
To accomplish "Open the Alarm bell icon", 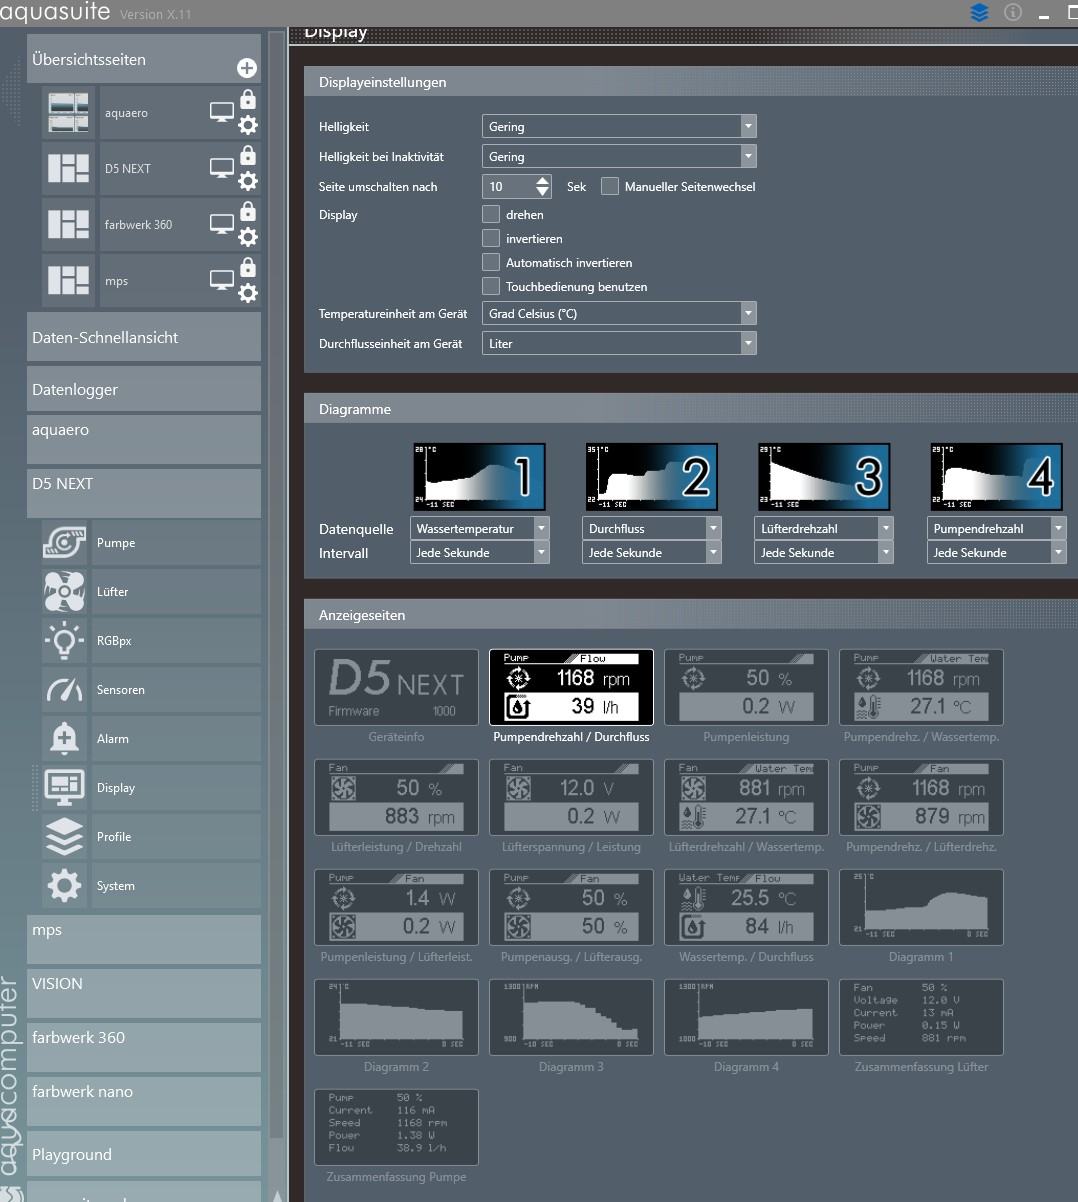I will click(64, 739).
